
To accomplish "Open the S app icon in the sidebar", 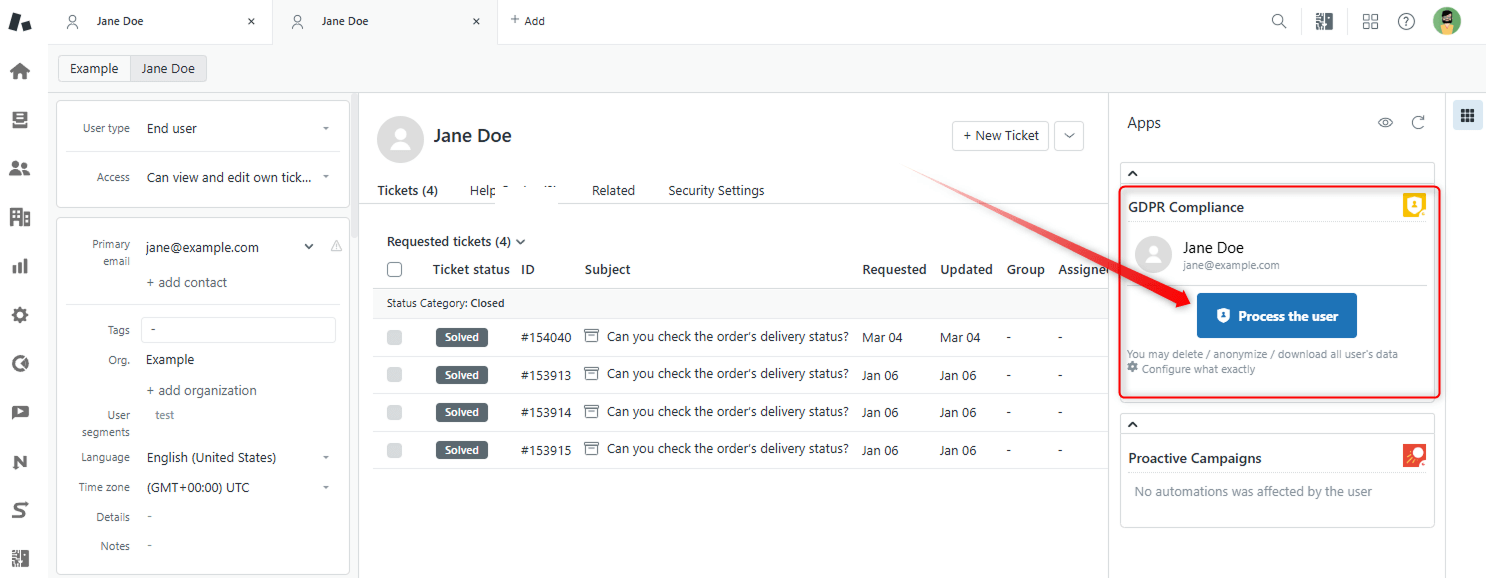I will [20, 510].
